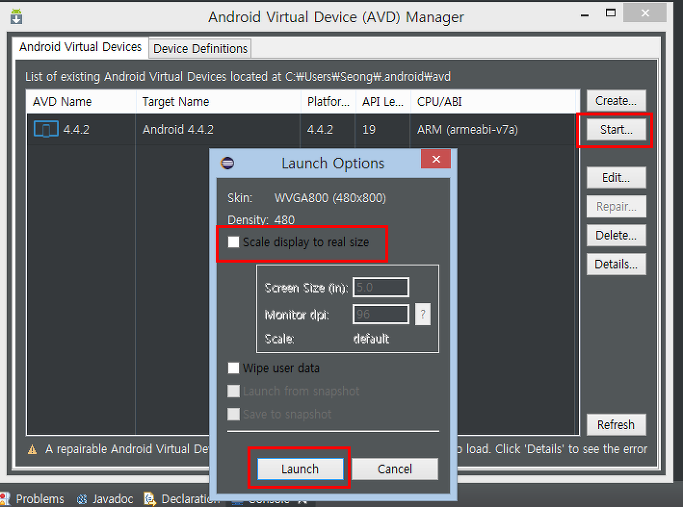Click the Refresh button
The height and width of the screenshot is (507, 683).
[x=616, y=425]
